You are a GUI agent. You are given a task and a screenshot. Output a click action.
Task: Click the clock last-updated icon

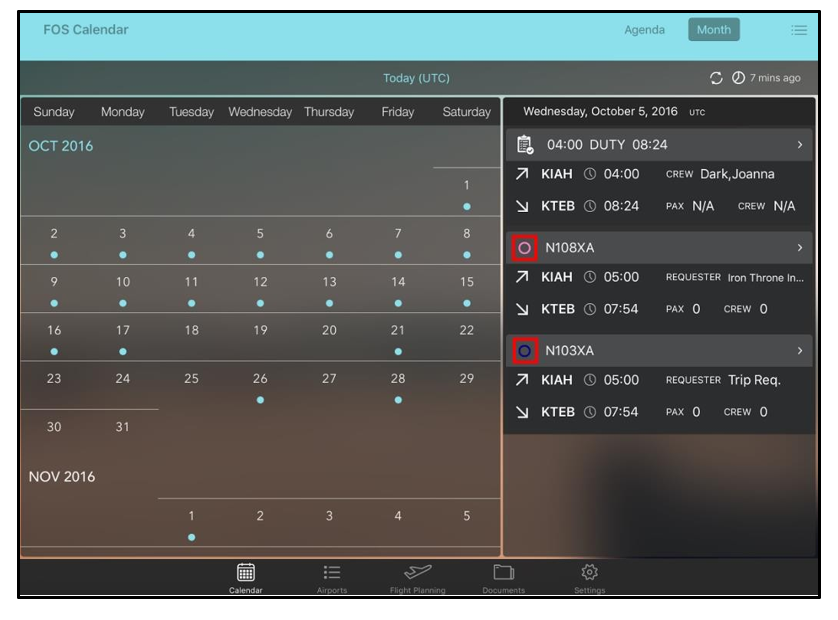[x=738, y=78]
